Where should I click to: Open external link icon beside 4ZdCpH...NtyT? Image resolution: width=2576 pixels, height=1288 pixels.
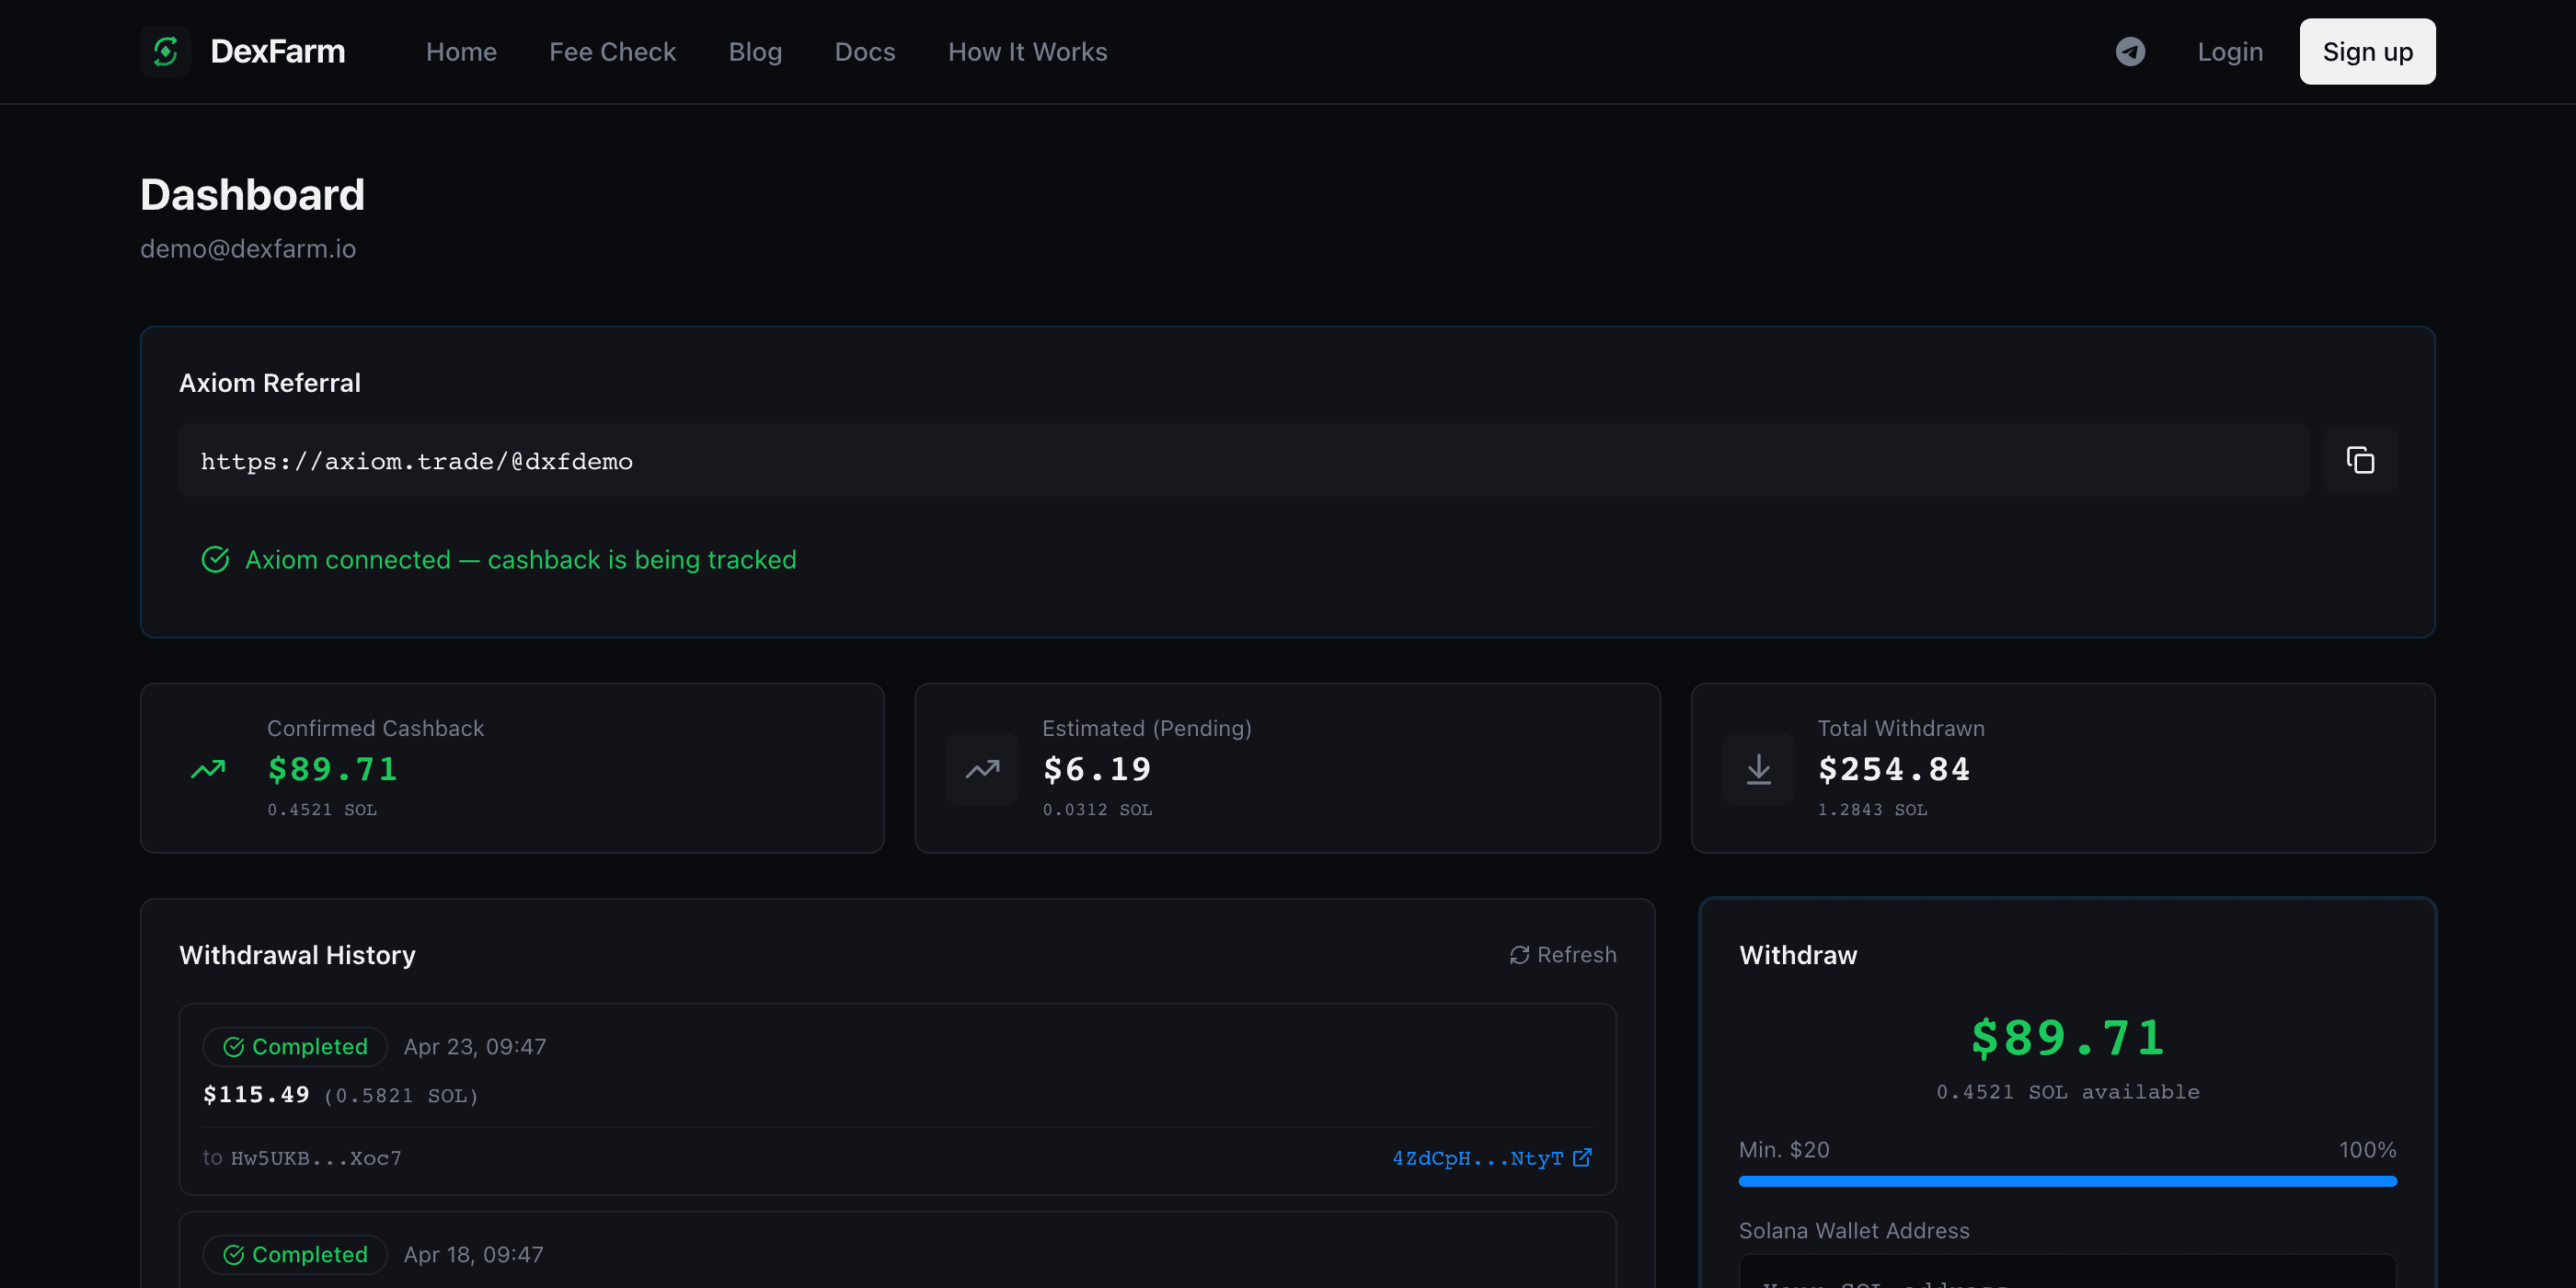(x=1582, y=1158)
